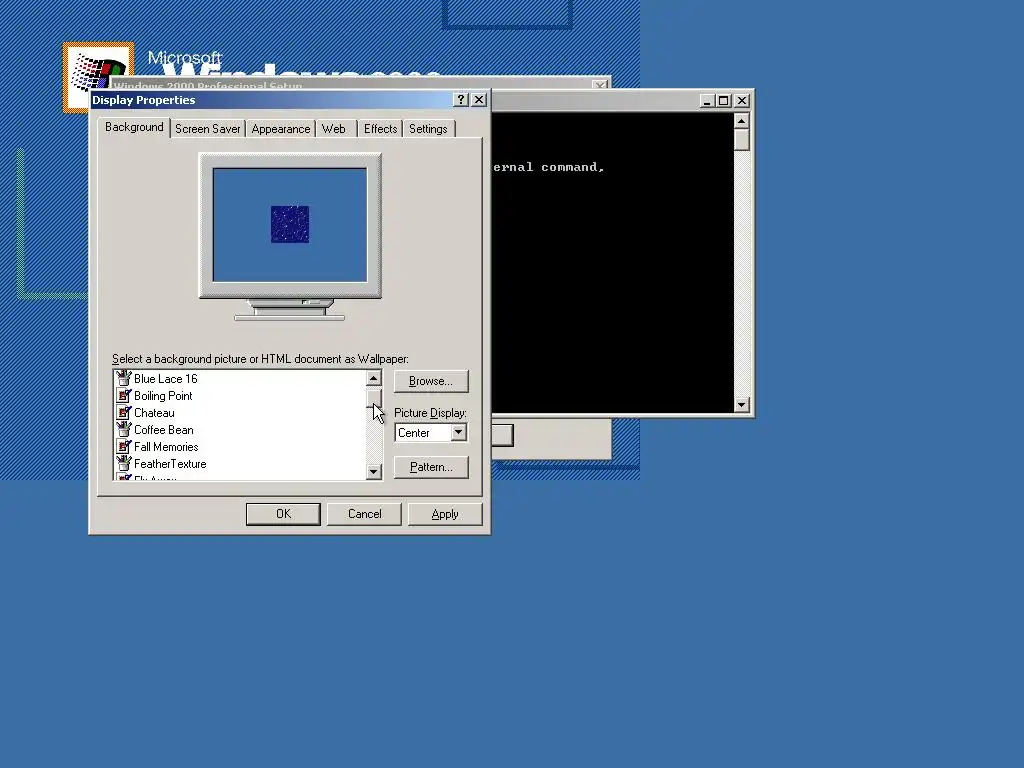This screenshot has width=1024, height=768.
Task: Click the command prompt title bar
Action: (x=594, y=101)
